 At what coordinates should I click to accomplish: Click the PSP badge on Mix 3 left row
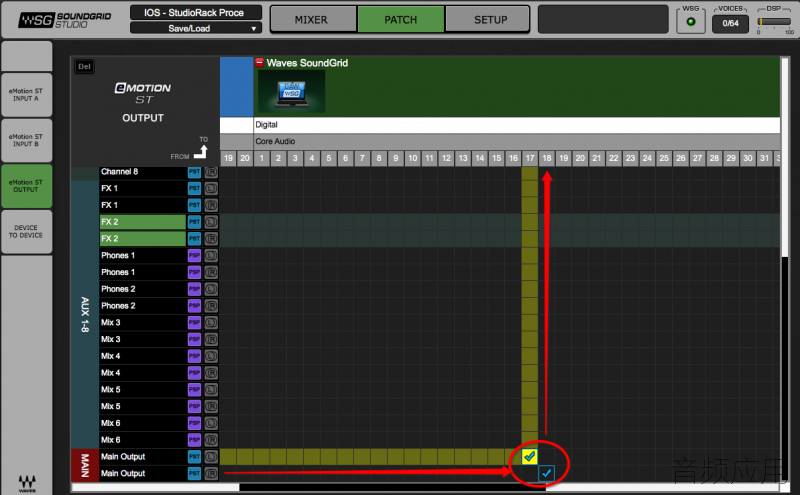[194, 323]
